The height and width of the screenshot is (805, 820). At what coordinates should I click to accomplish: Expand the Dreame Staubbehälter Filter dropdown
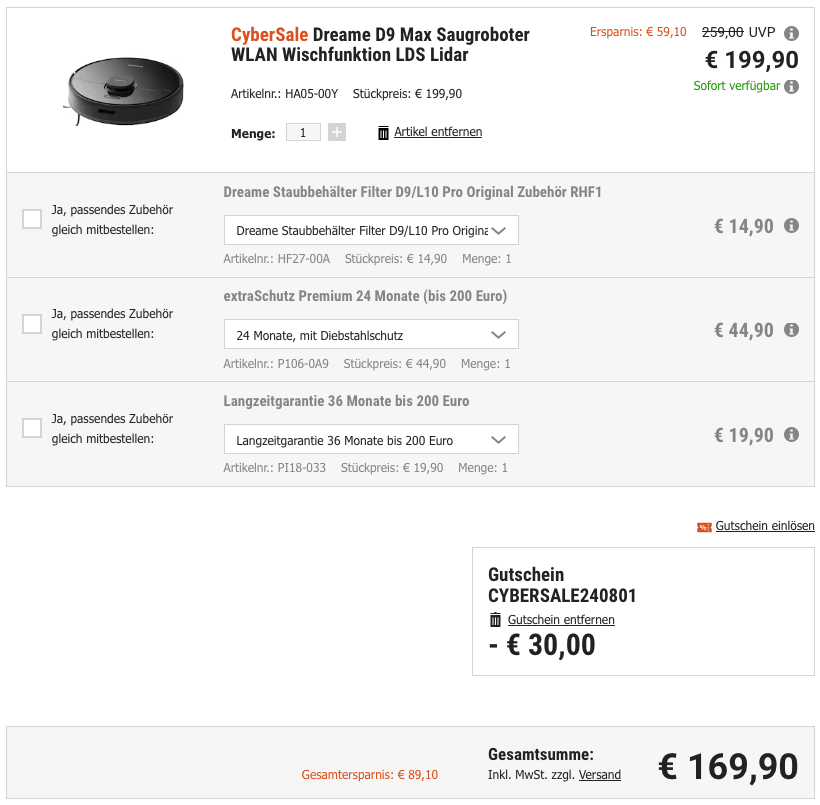371,230
